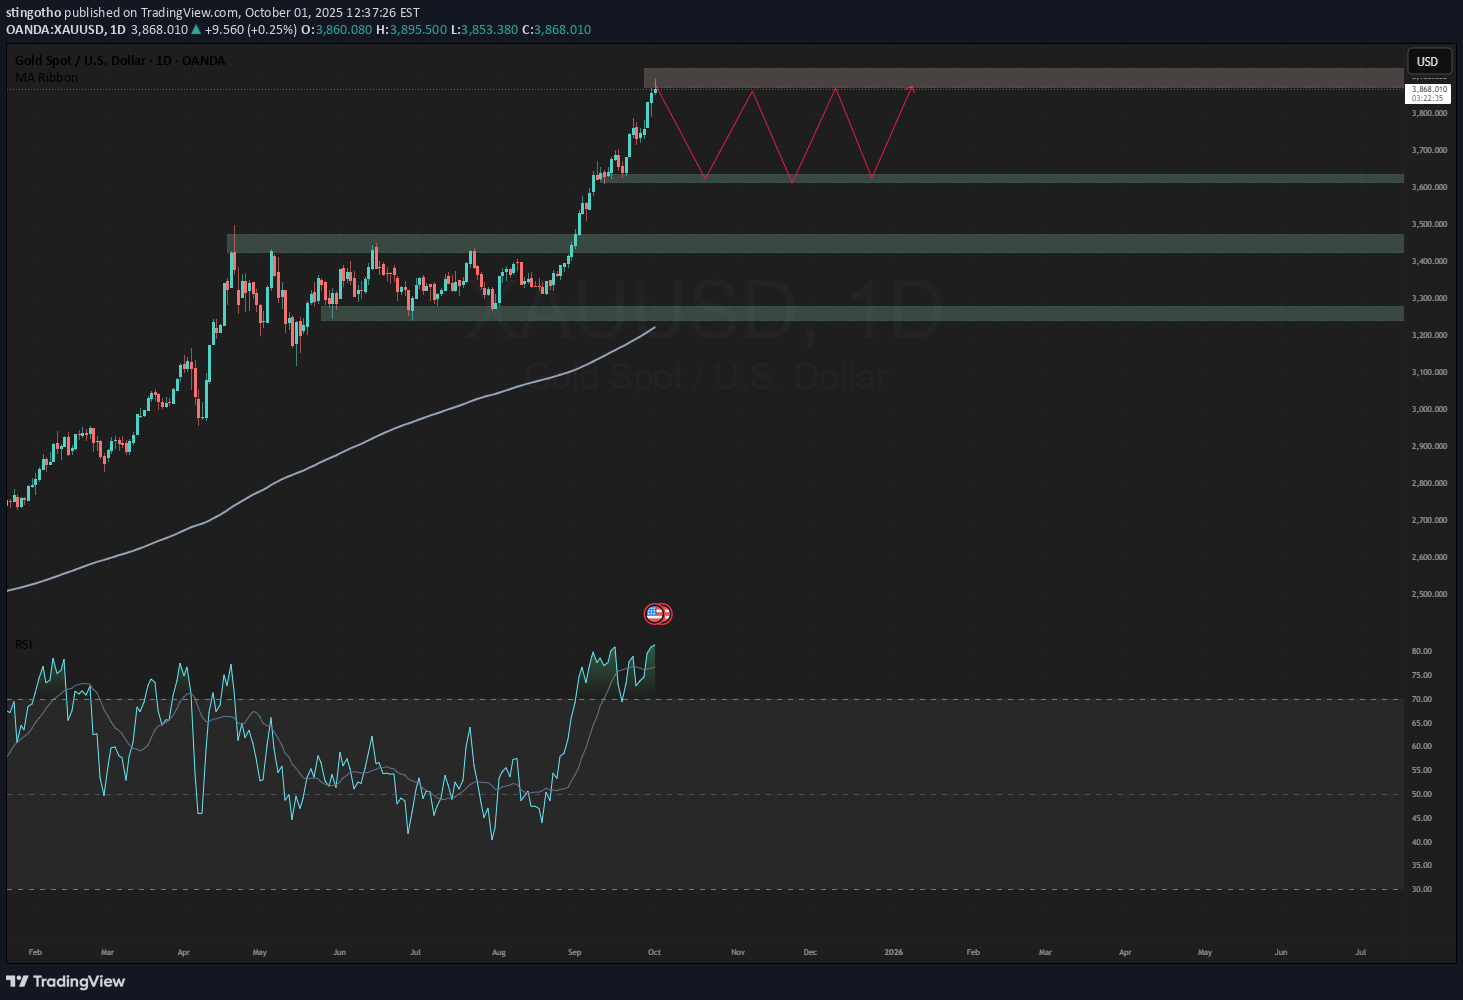Screen dimensions: 1463x1000
Task: Click the Sep label on time axis
Action: (574, 952)
